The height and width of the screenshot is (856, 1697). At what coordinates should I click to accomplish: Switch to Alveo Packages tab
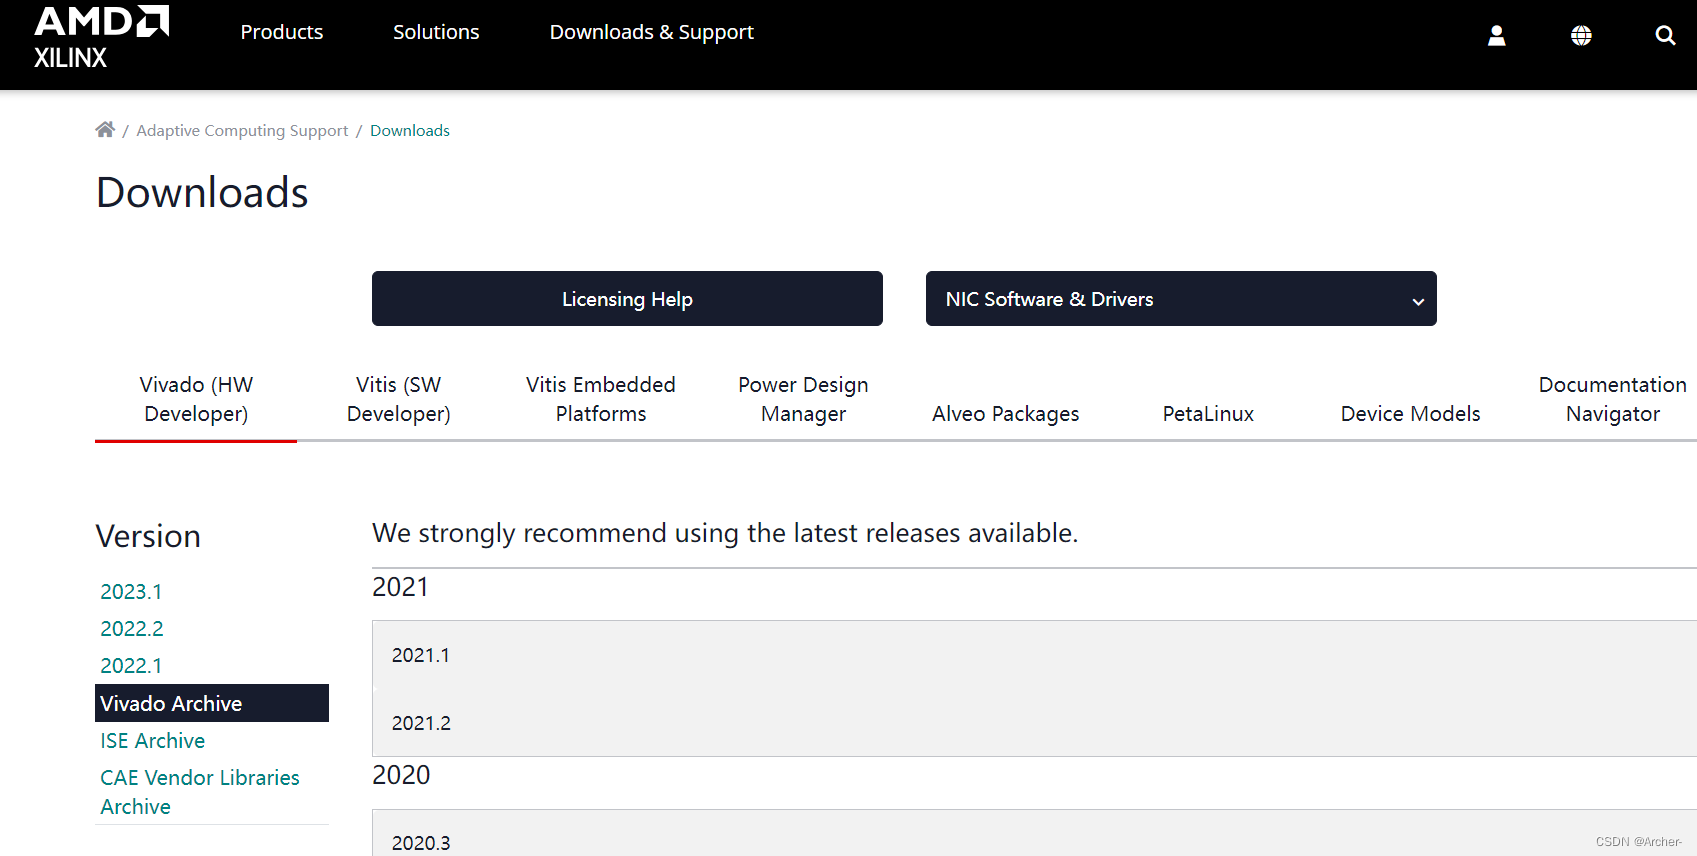coord(1006,414)
